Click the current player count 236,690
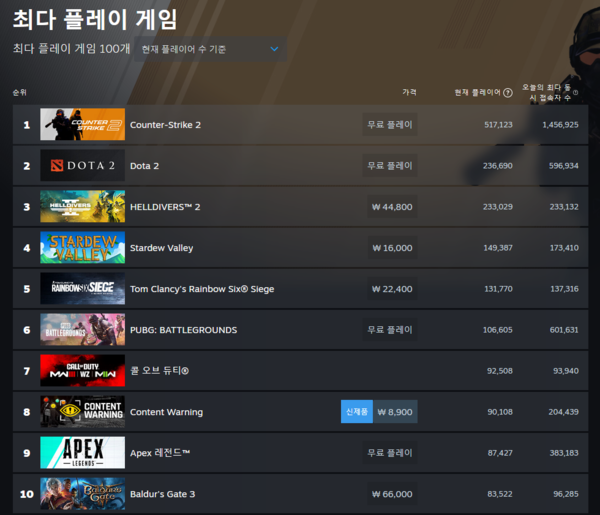 coord(497,166)
